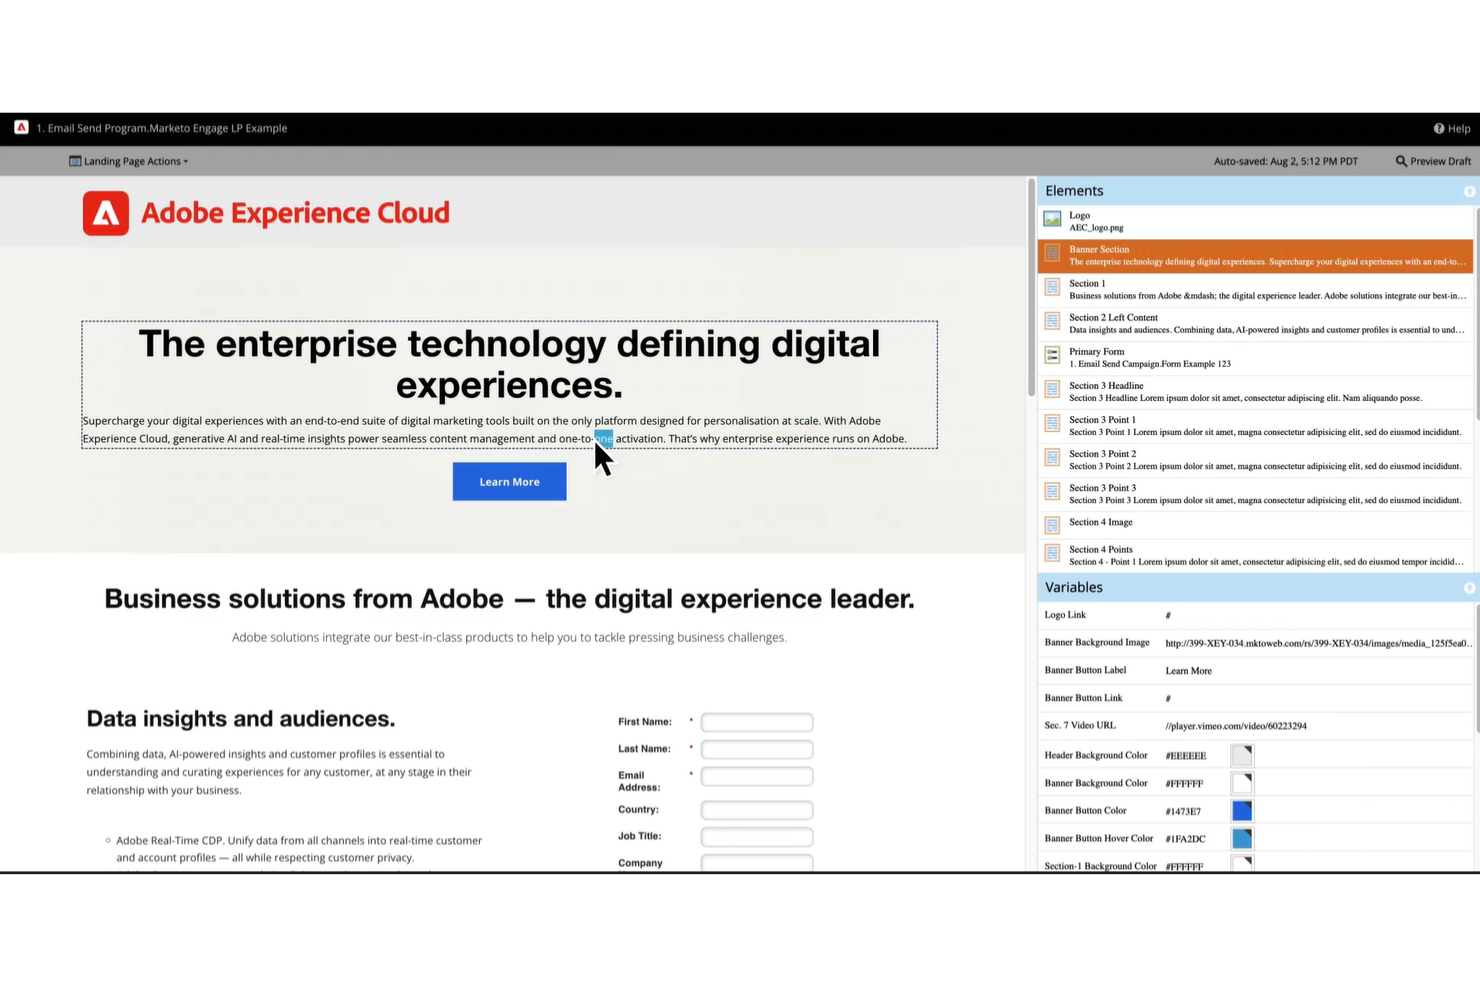Focus the Country form field

[757, 810]
